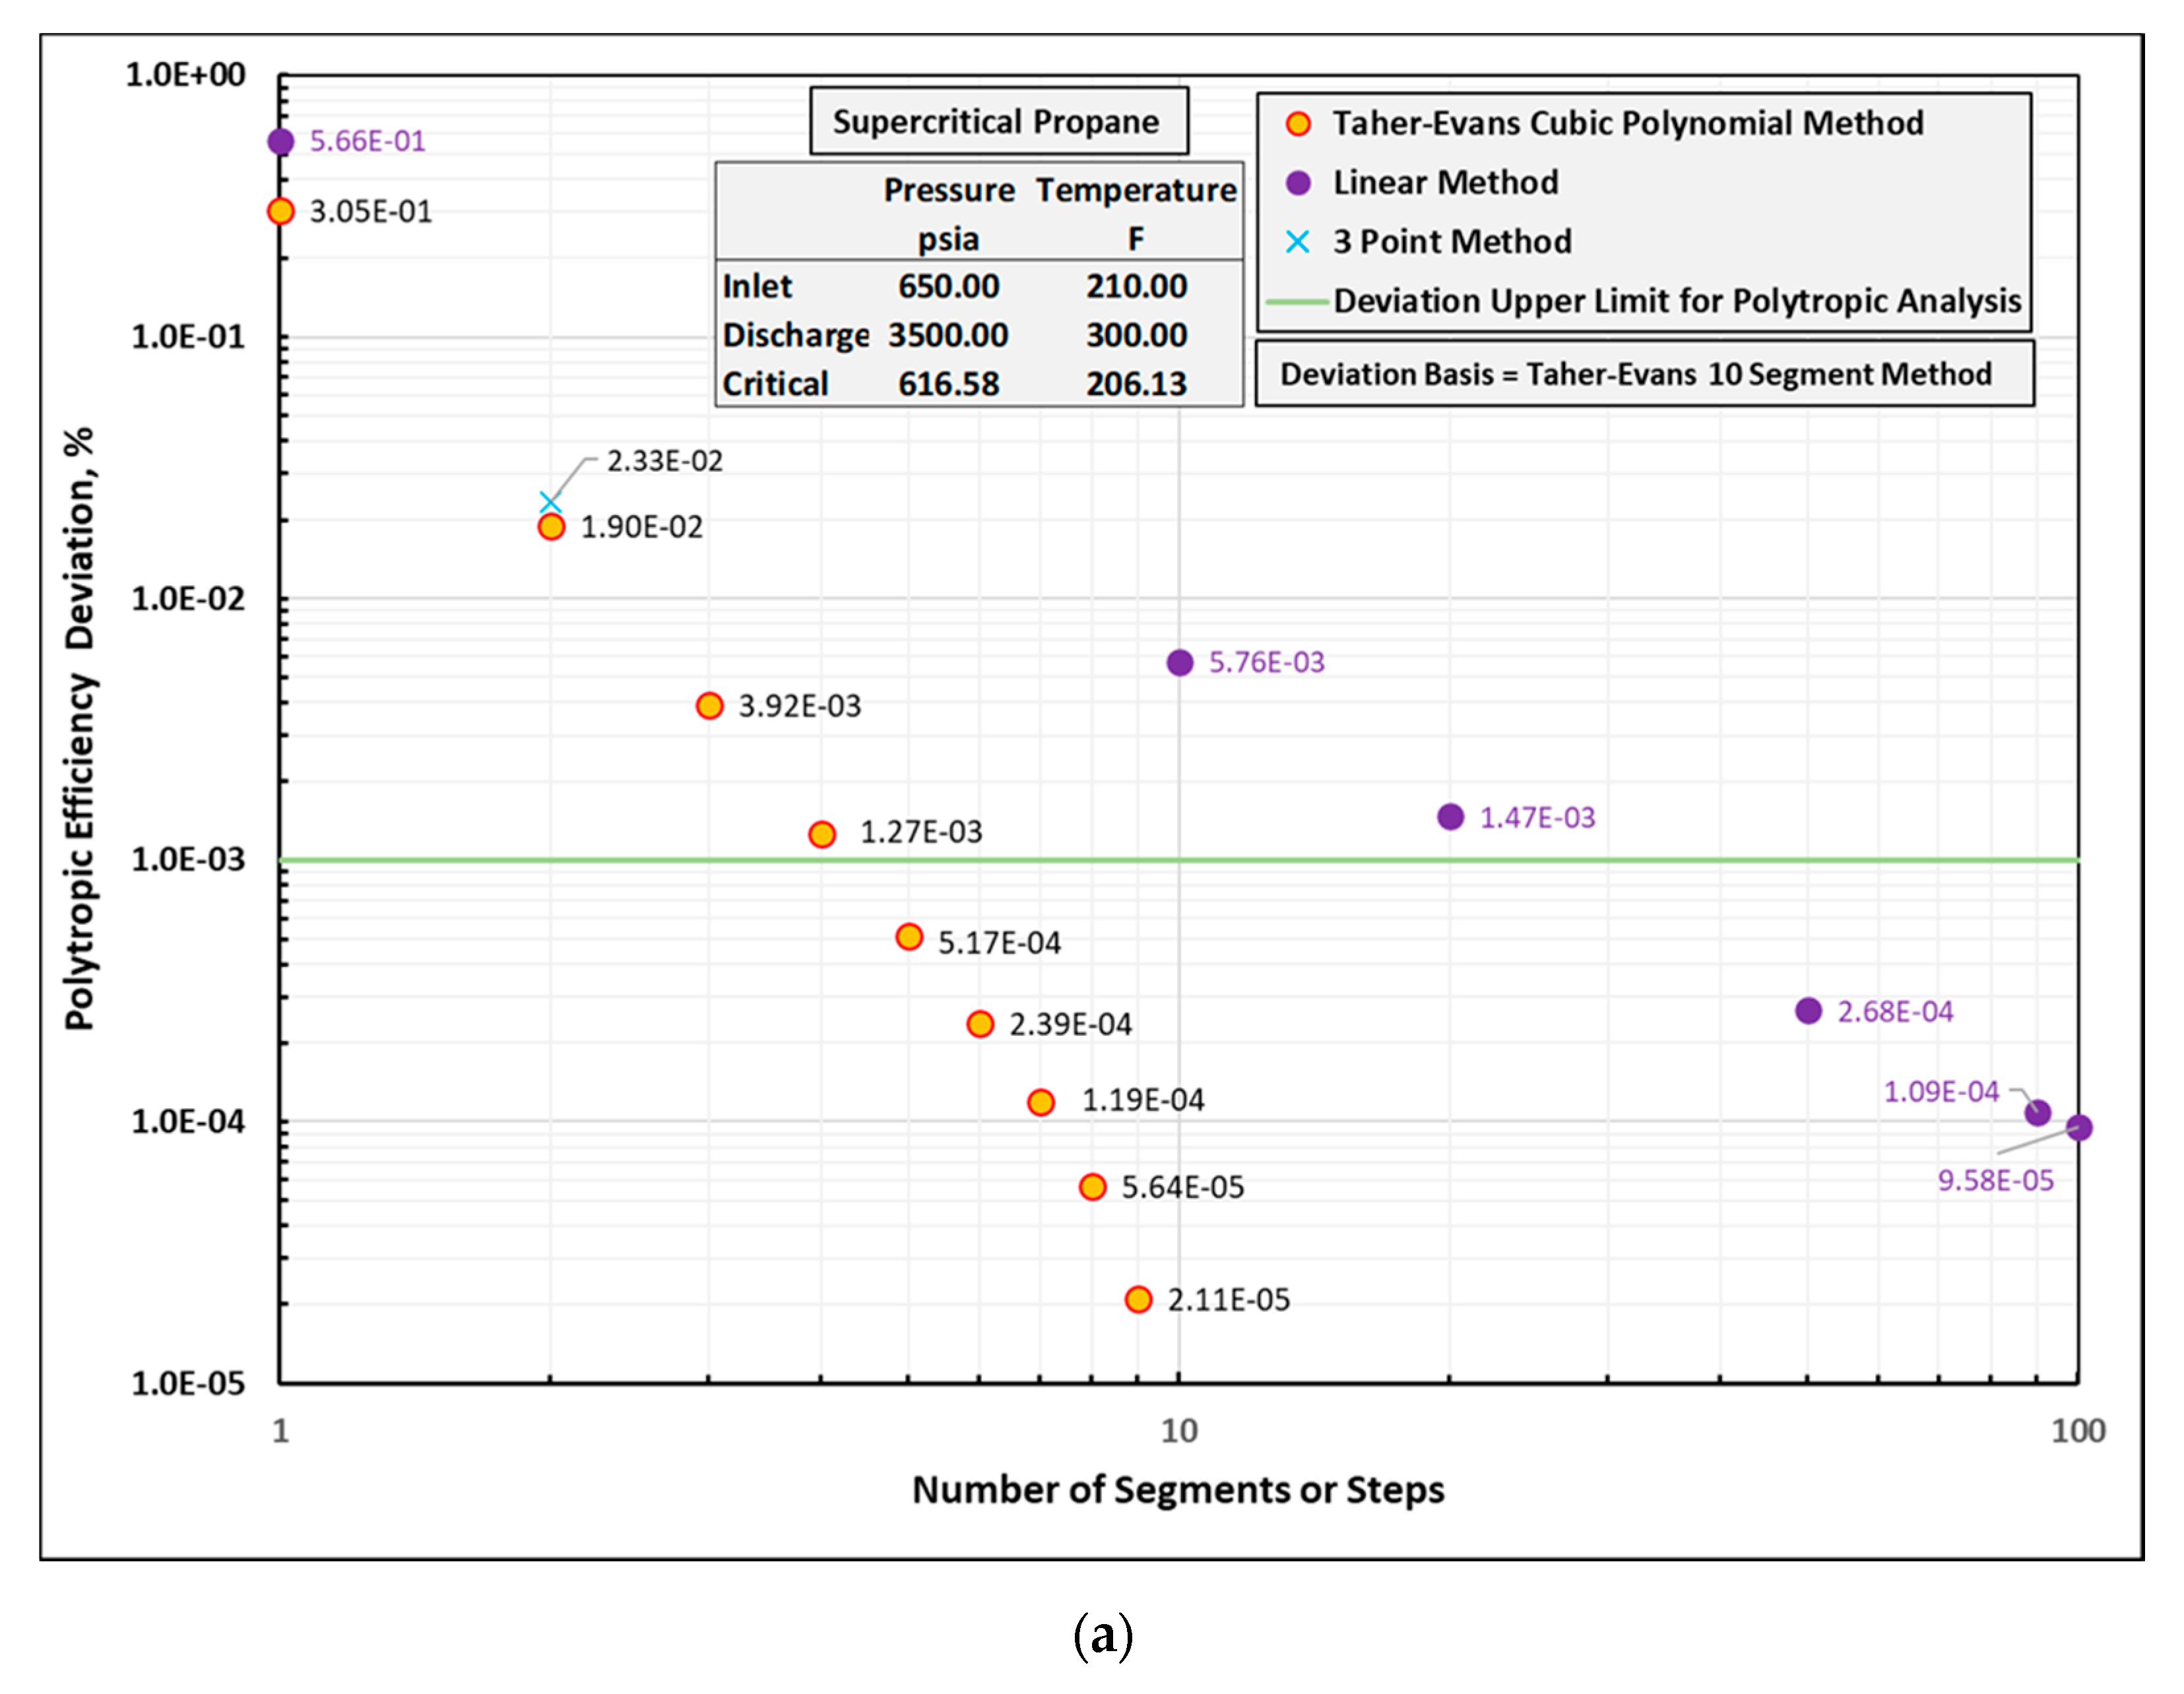The width and height of the screenshot is (2184, 1694).
Task: Click the Supercritical Propane title box
Action: 998,121
